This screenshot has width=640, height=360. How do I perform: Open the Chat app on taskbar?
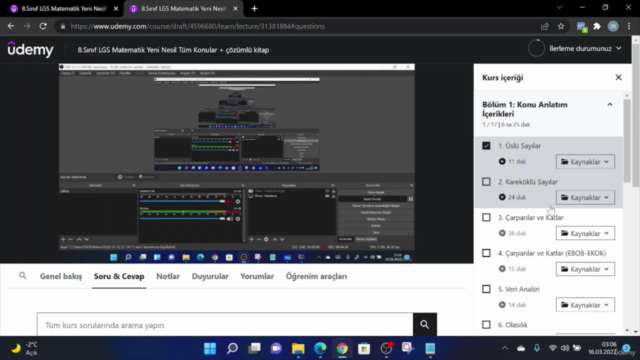[276, 348]
